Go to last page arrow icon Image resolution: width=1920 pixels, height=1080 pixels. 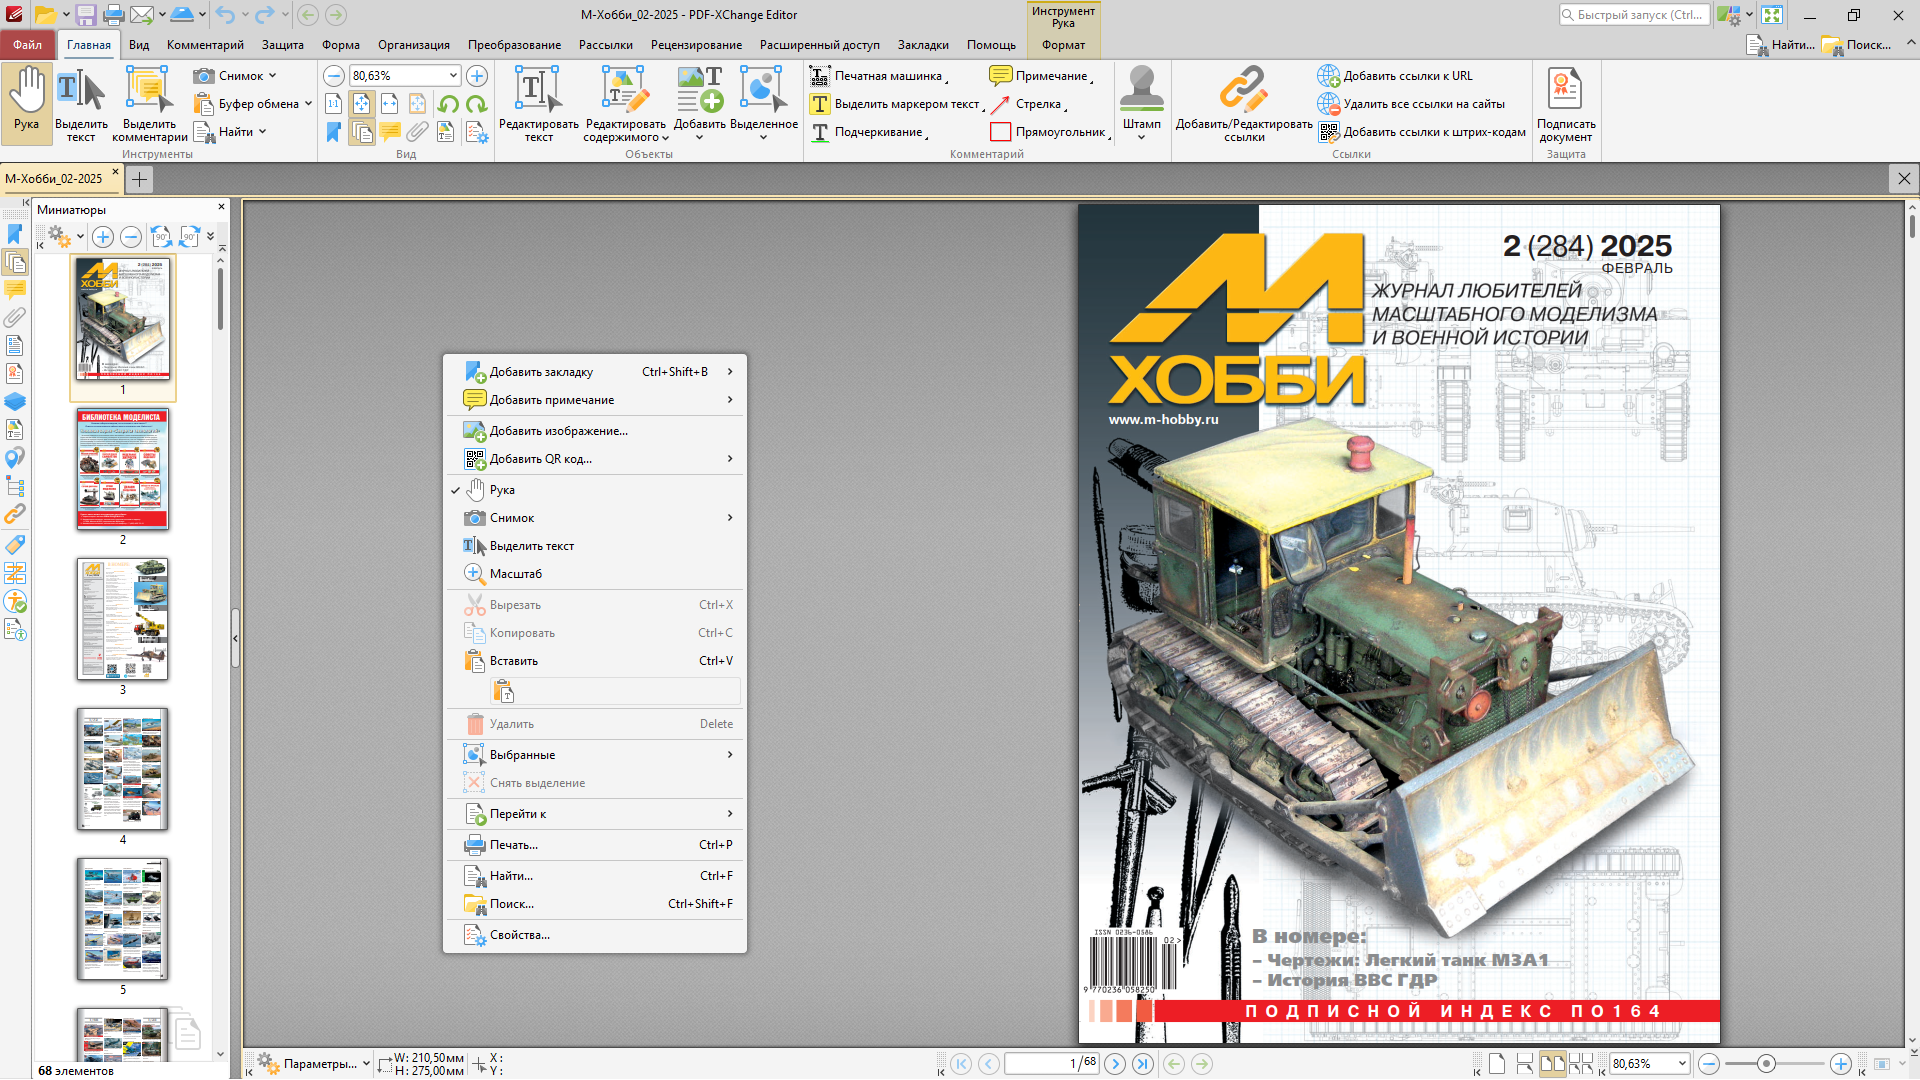click(1143, 1064)
